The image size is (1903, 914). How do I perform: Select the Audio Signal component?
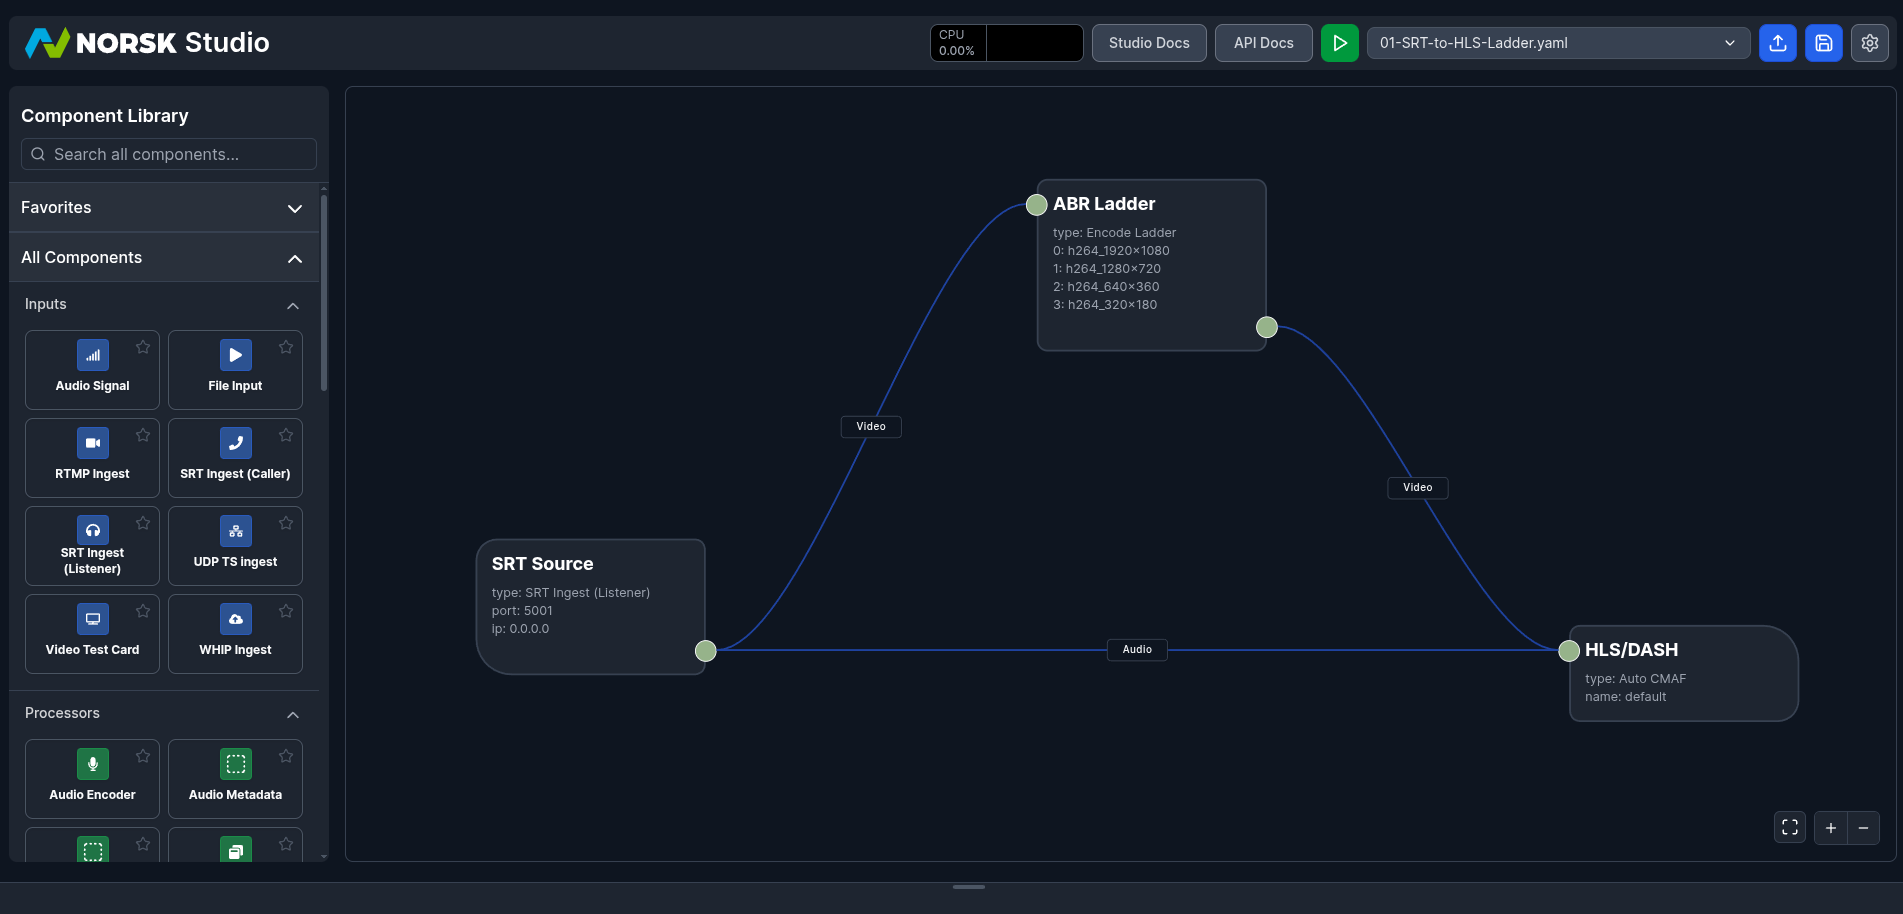tap(92, 369)
